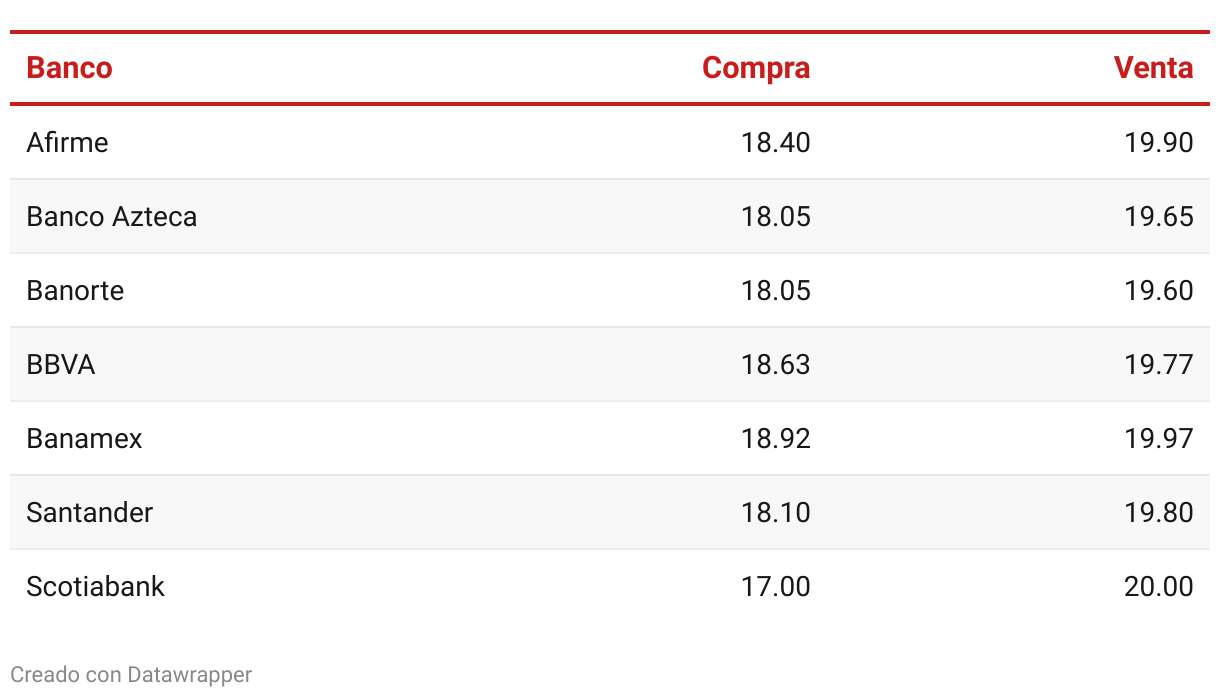Click Afirme's Venta value 19.90

point(1159,142)
